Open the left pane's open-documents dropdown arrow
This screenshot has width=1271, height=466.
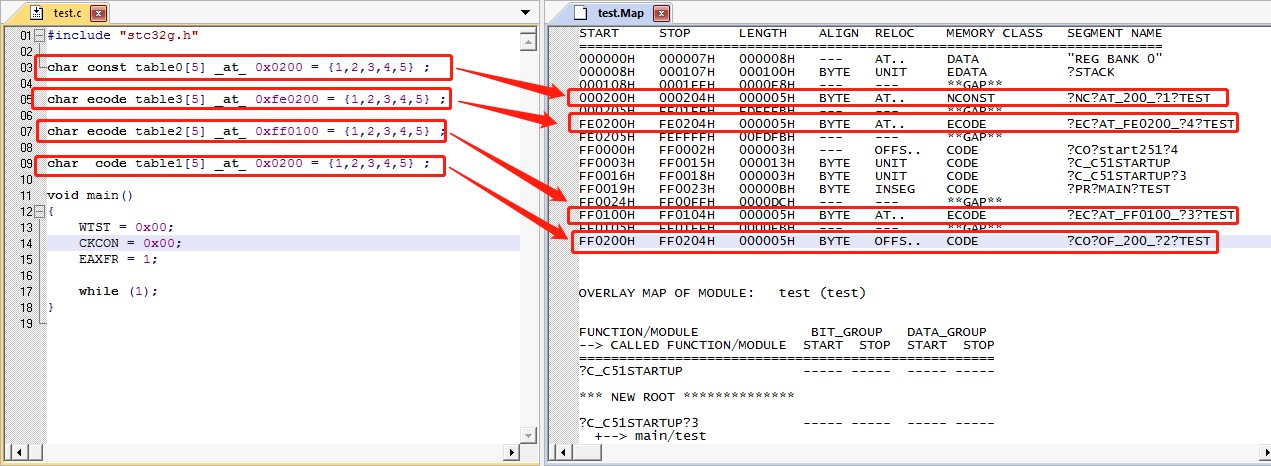[526, 13]
